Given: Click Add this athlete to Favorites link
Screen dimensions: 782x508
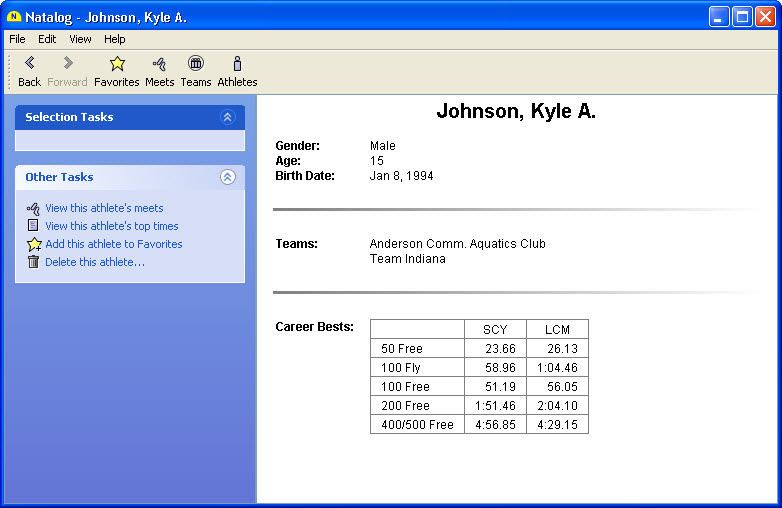Looking at the screenshot, I should (x=113, y=244).
